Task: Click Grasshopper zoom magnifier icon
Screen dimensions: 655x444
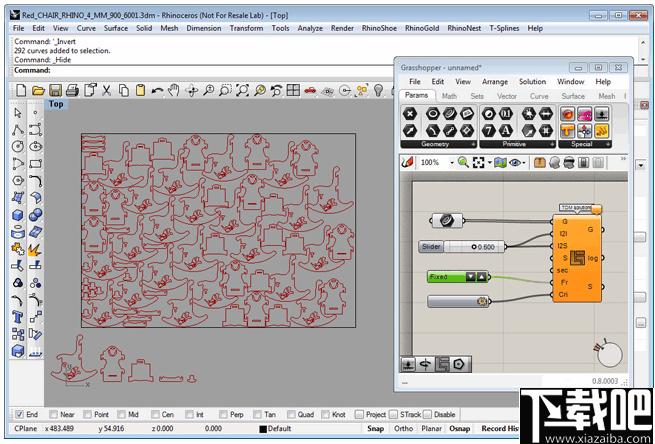Action: coord(463,162)
